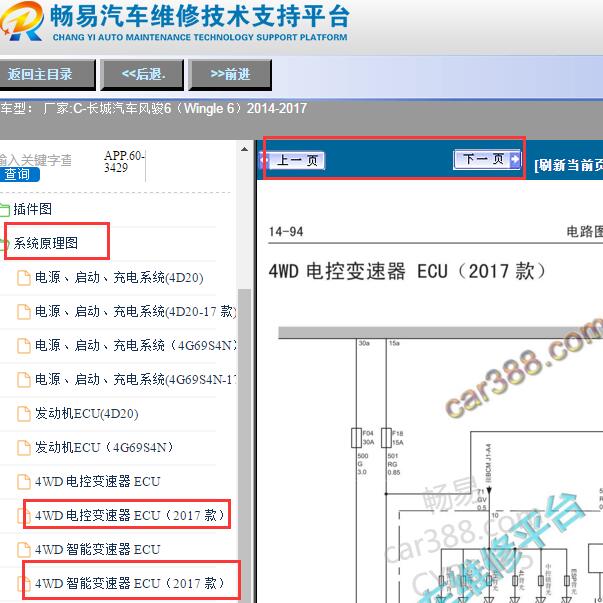This screenshot has height=603, width=603.
Task: Click the scroll-up arrow of the sidebar
Action: click(x=245, y=149)
